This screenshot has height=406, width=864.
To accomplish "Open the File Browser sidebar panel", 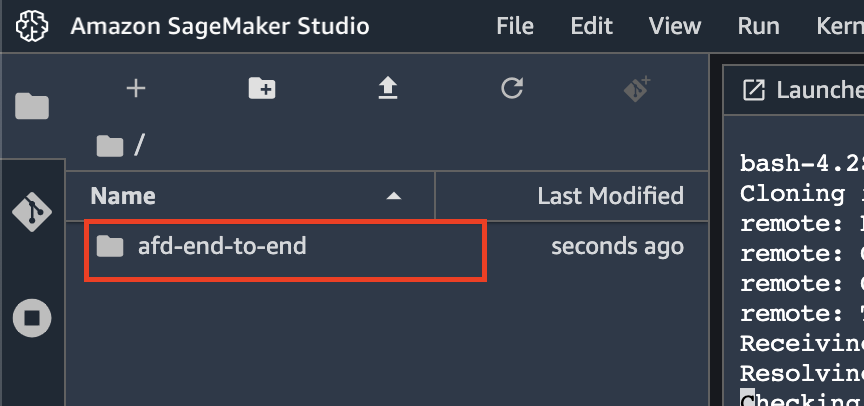I will coord(32,106).
